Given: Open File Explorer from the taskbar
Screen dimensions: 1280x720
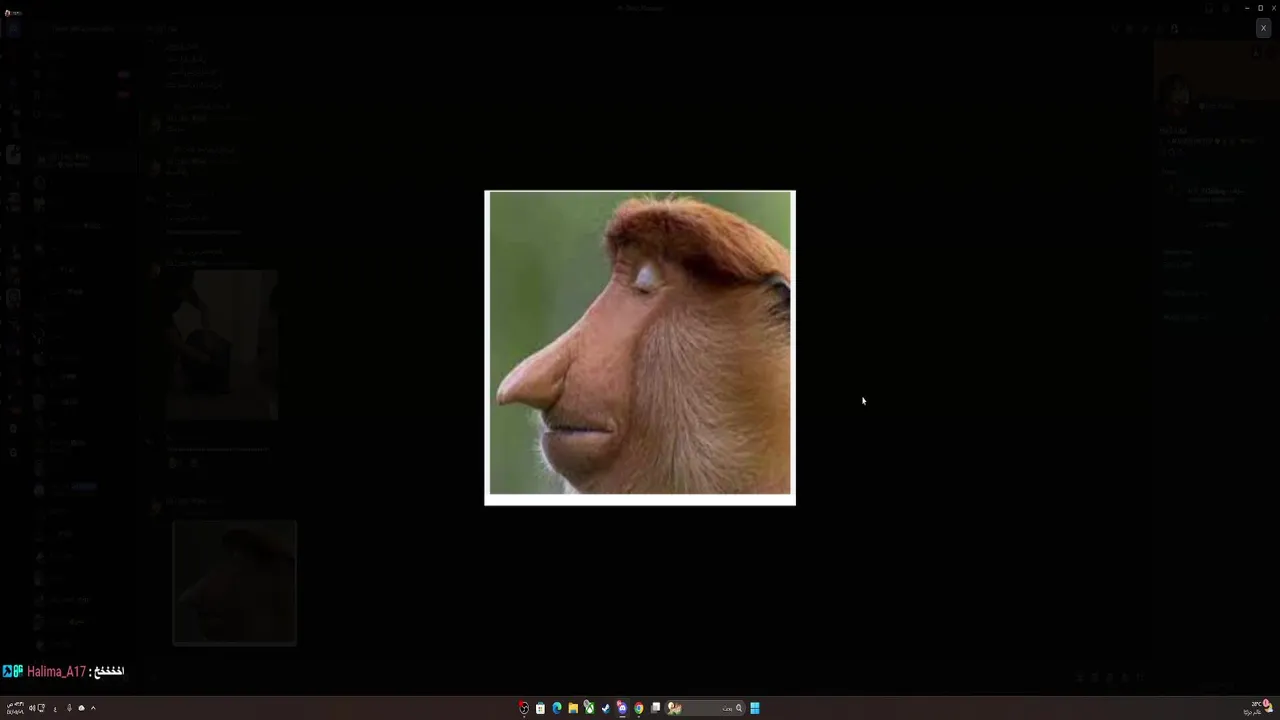Looking at the screenshot, I should pos(573,708).
